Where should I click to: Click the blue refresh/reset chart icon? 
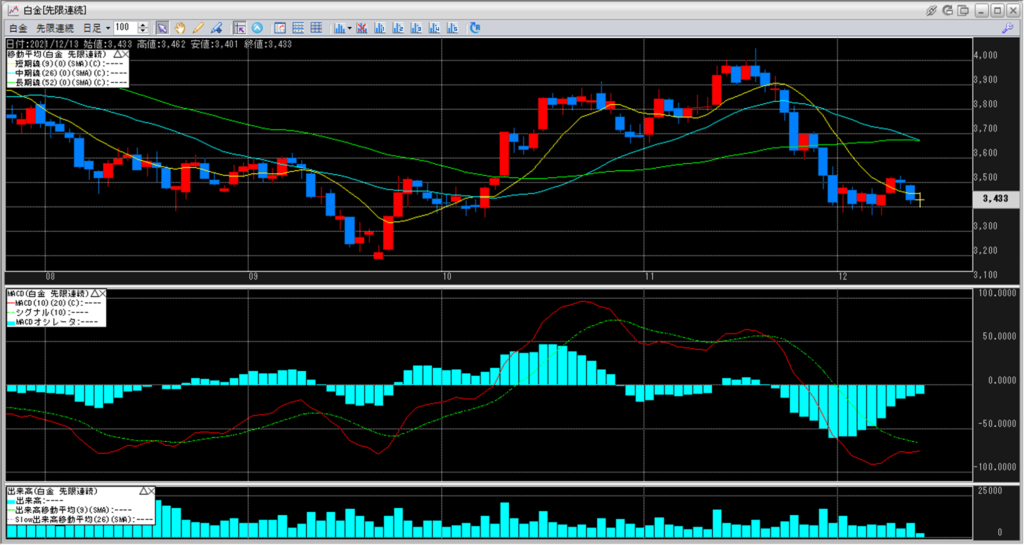click(x=475, y=28)
